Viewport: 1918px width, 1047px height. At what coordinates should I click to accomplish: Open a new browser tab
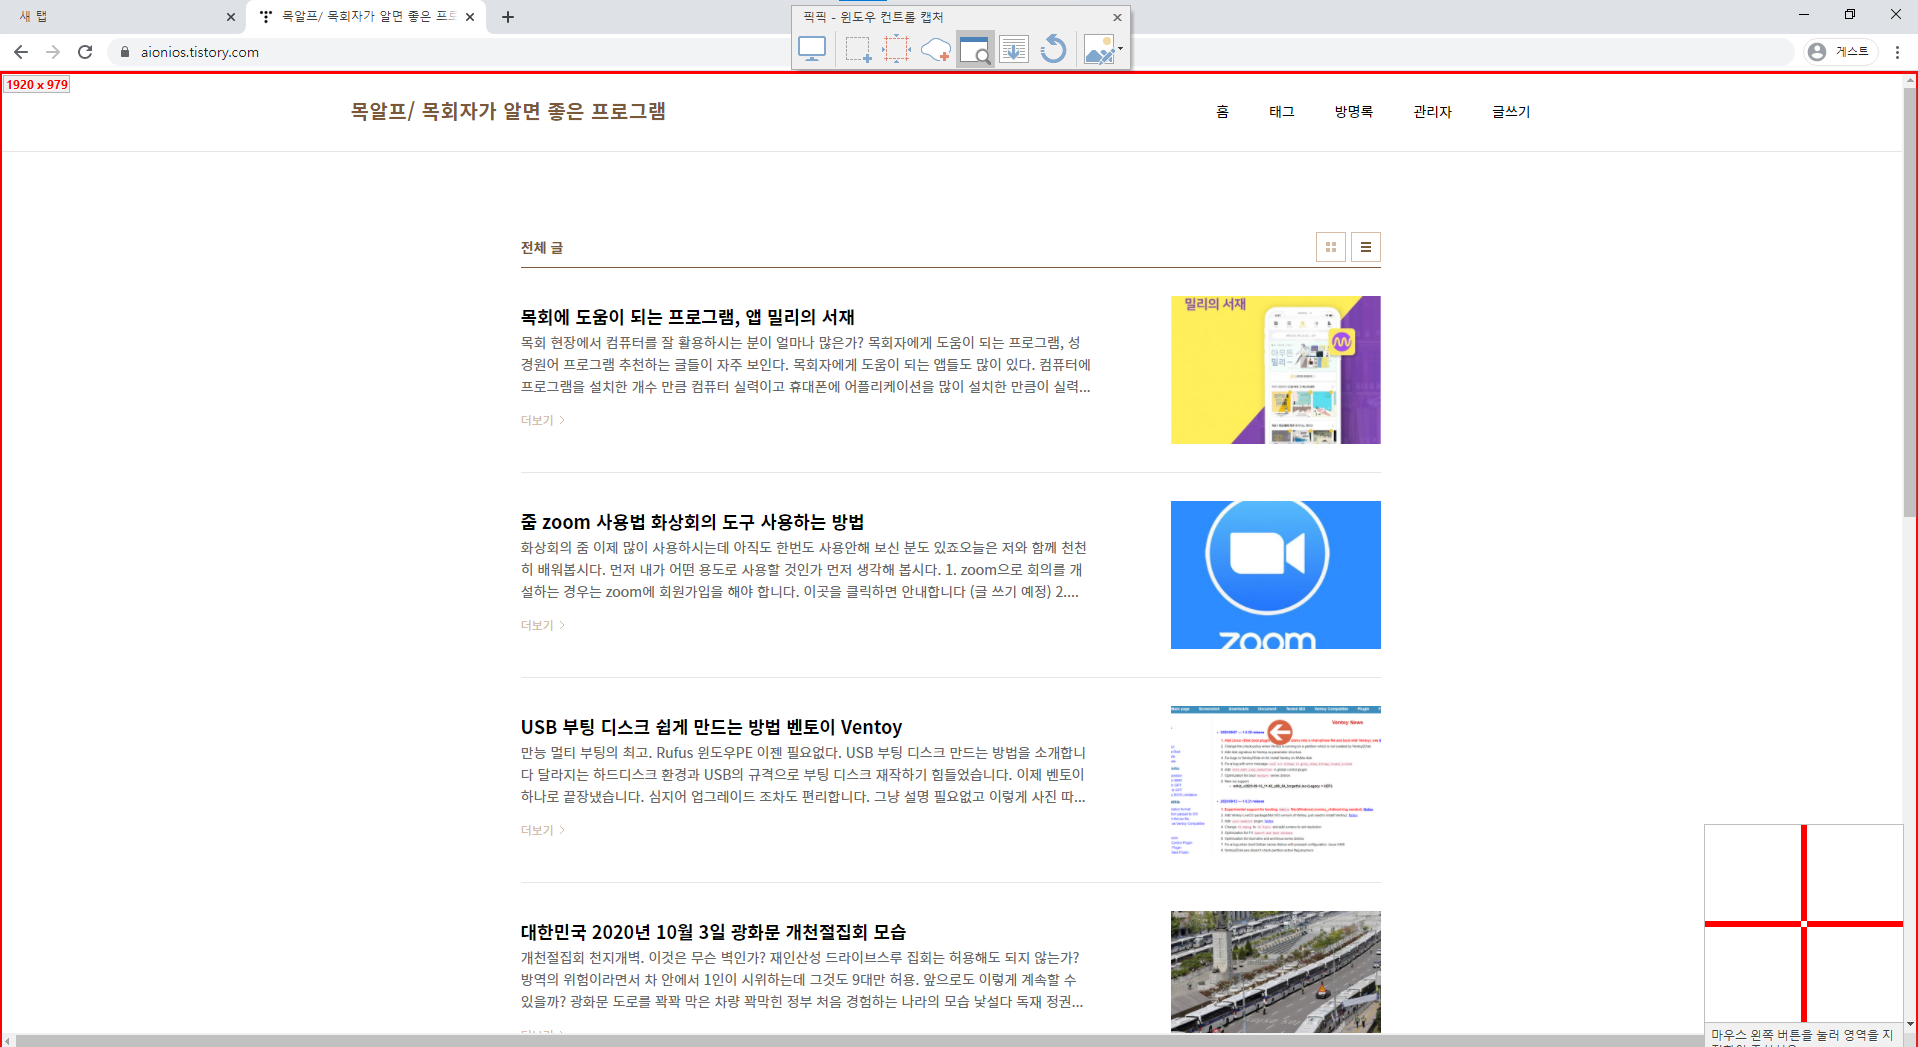[x=508, y=17]
